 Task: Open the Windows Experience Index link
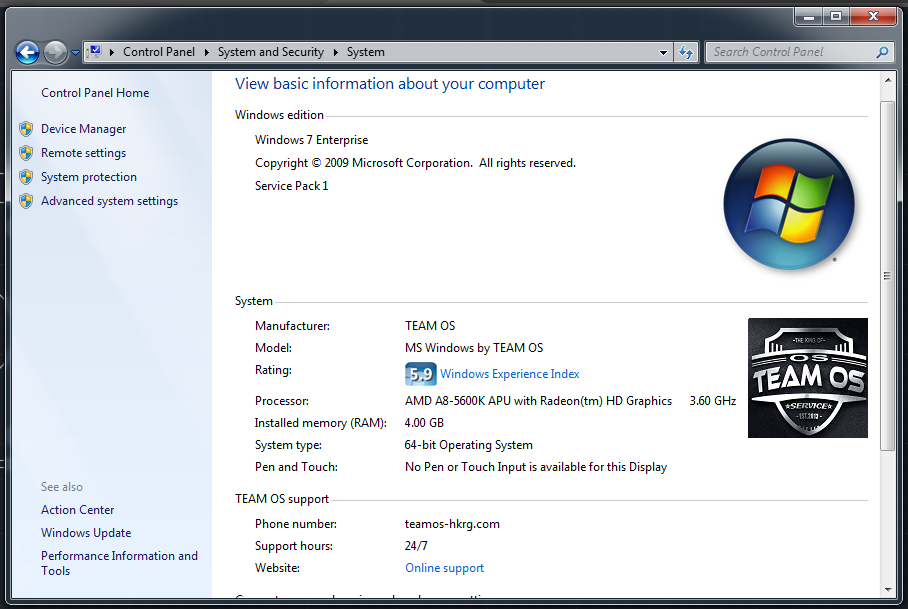point(510,374)
